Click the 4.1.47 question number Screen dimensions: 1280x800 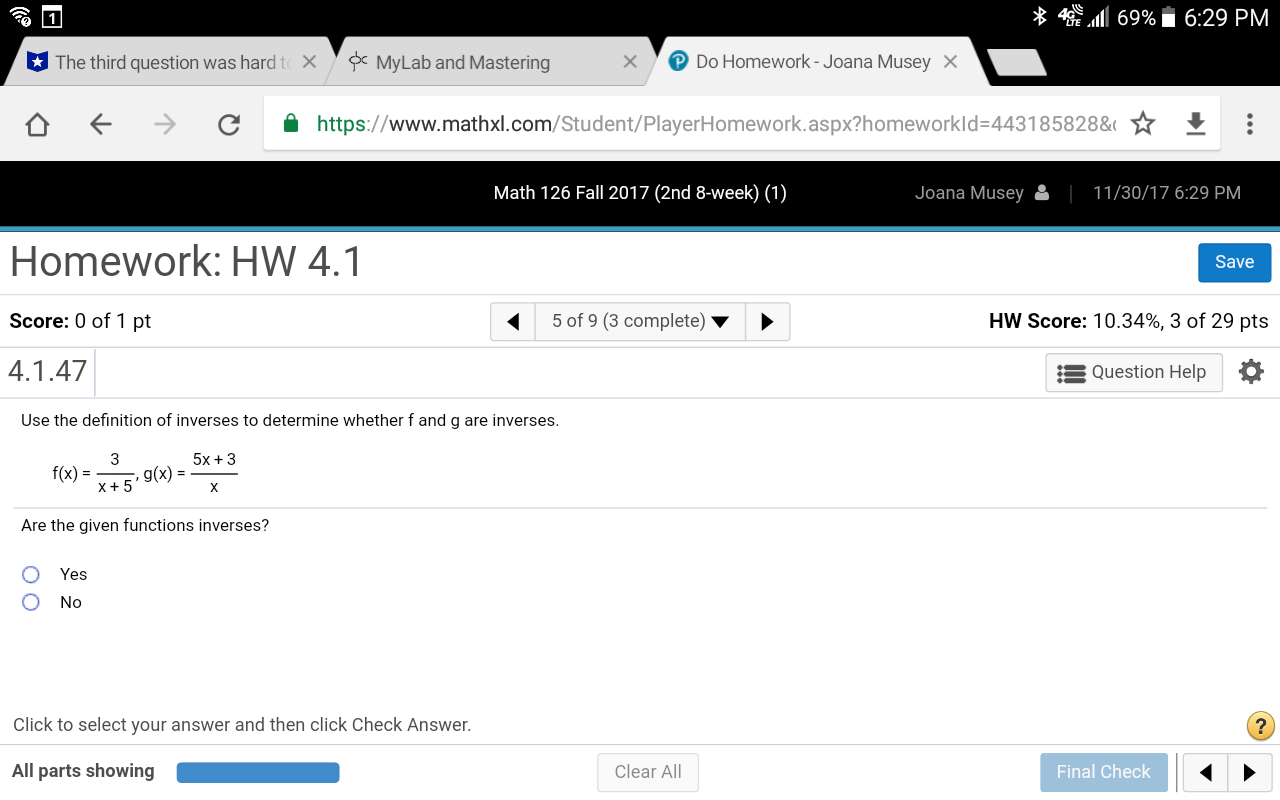[x=48, y=371]
